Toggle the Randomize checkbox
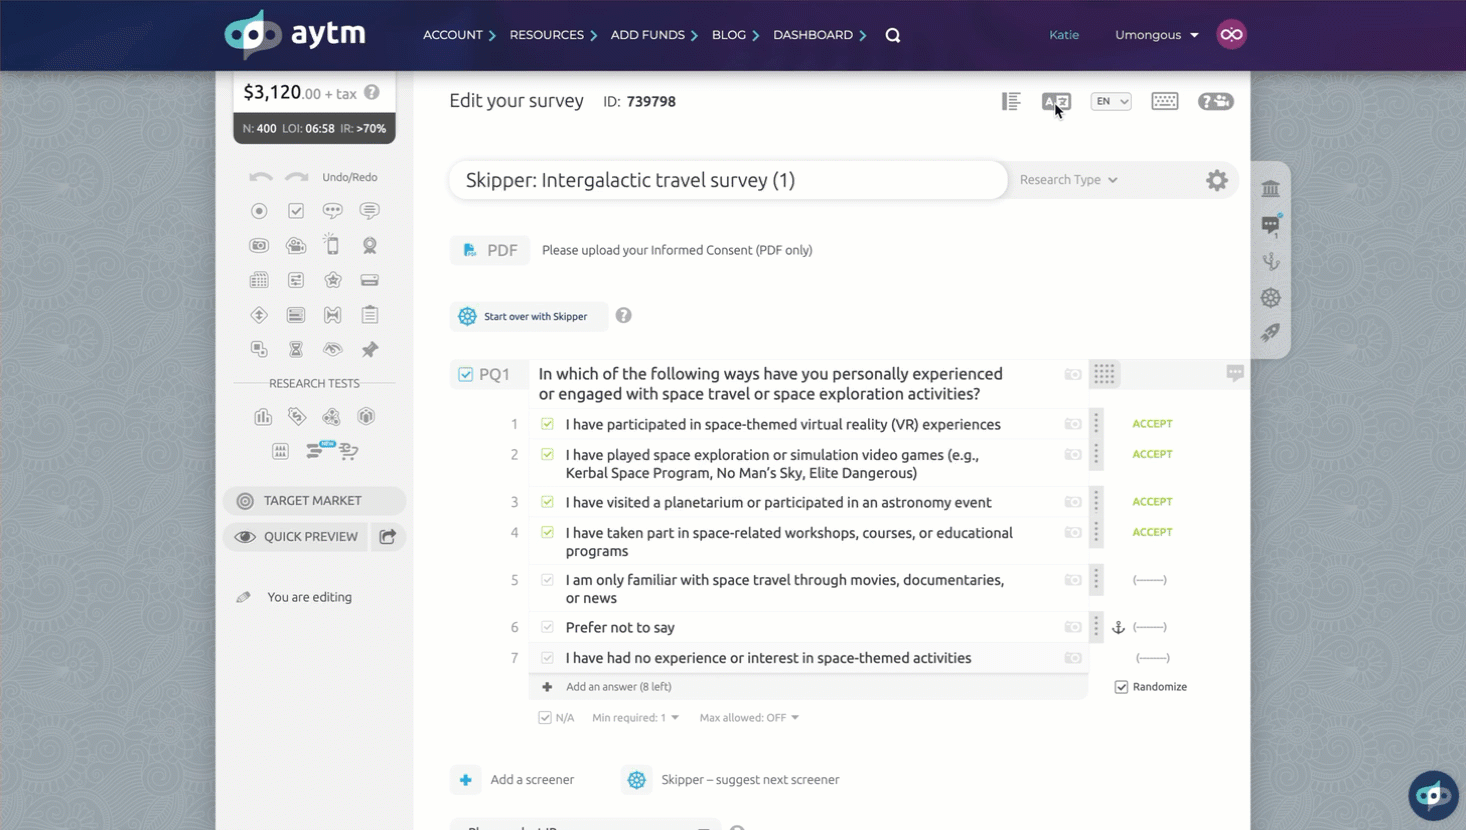This screenshot has width=1466, height=830. pos(1121,687)
